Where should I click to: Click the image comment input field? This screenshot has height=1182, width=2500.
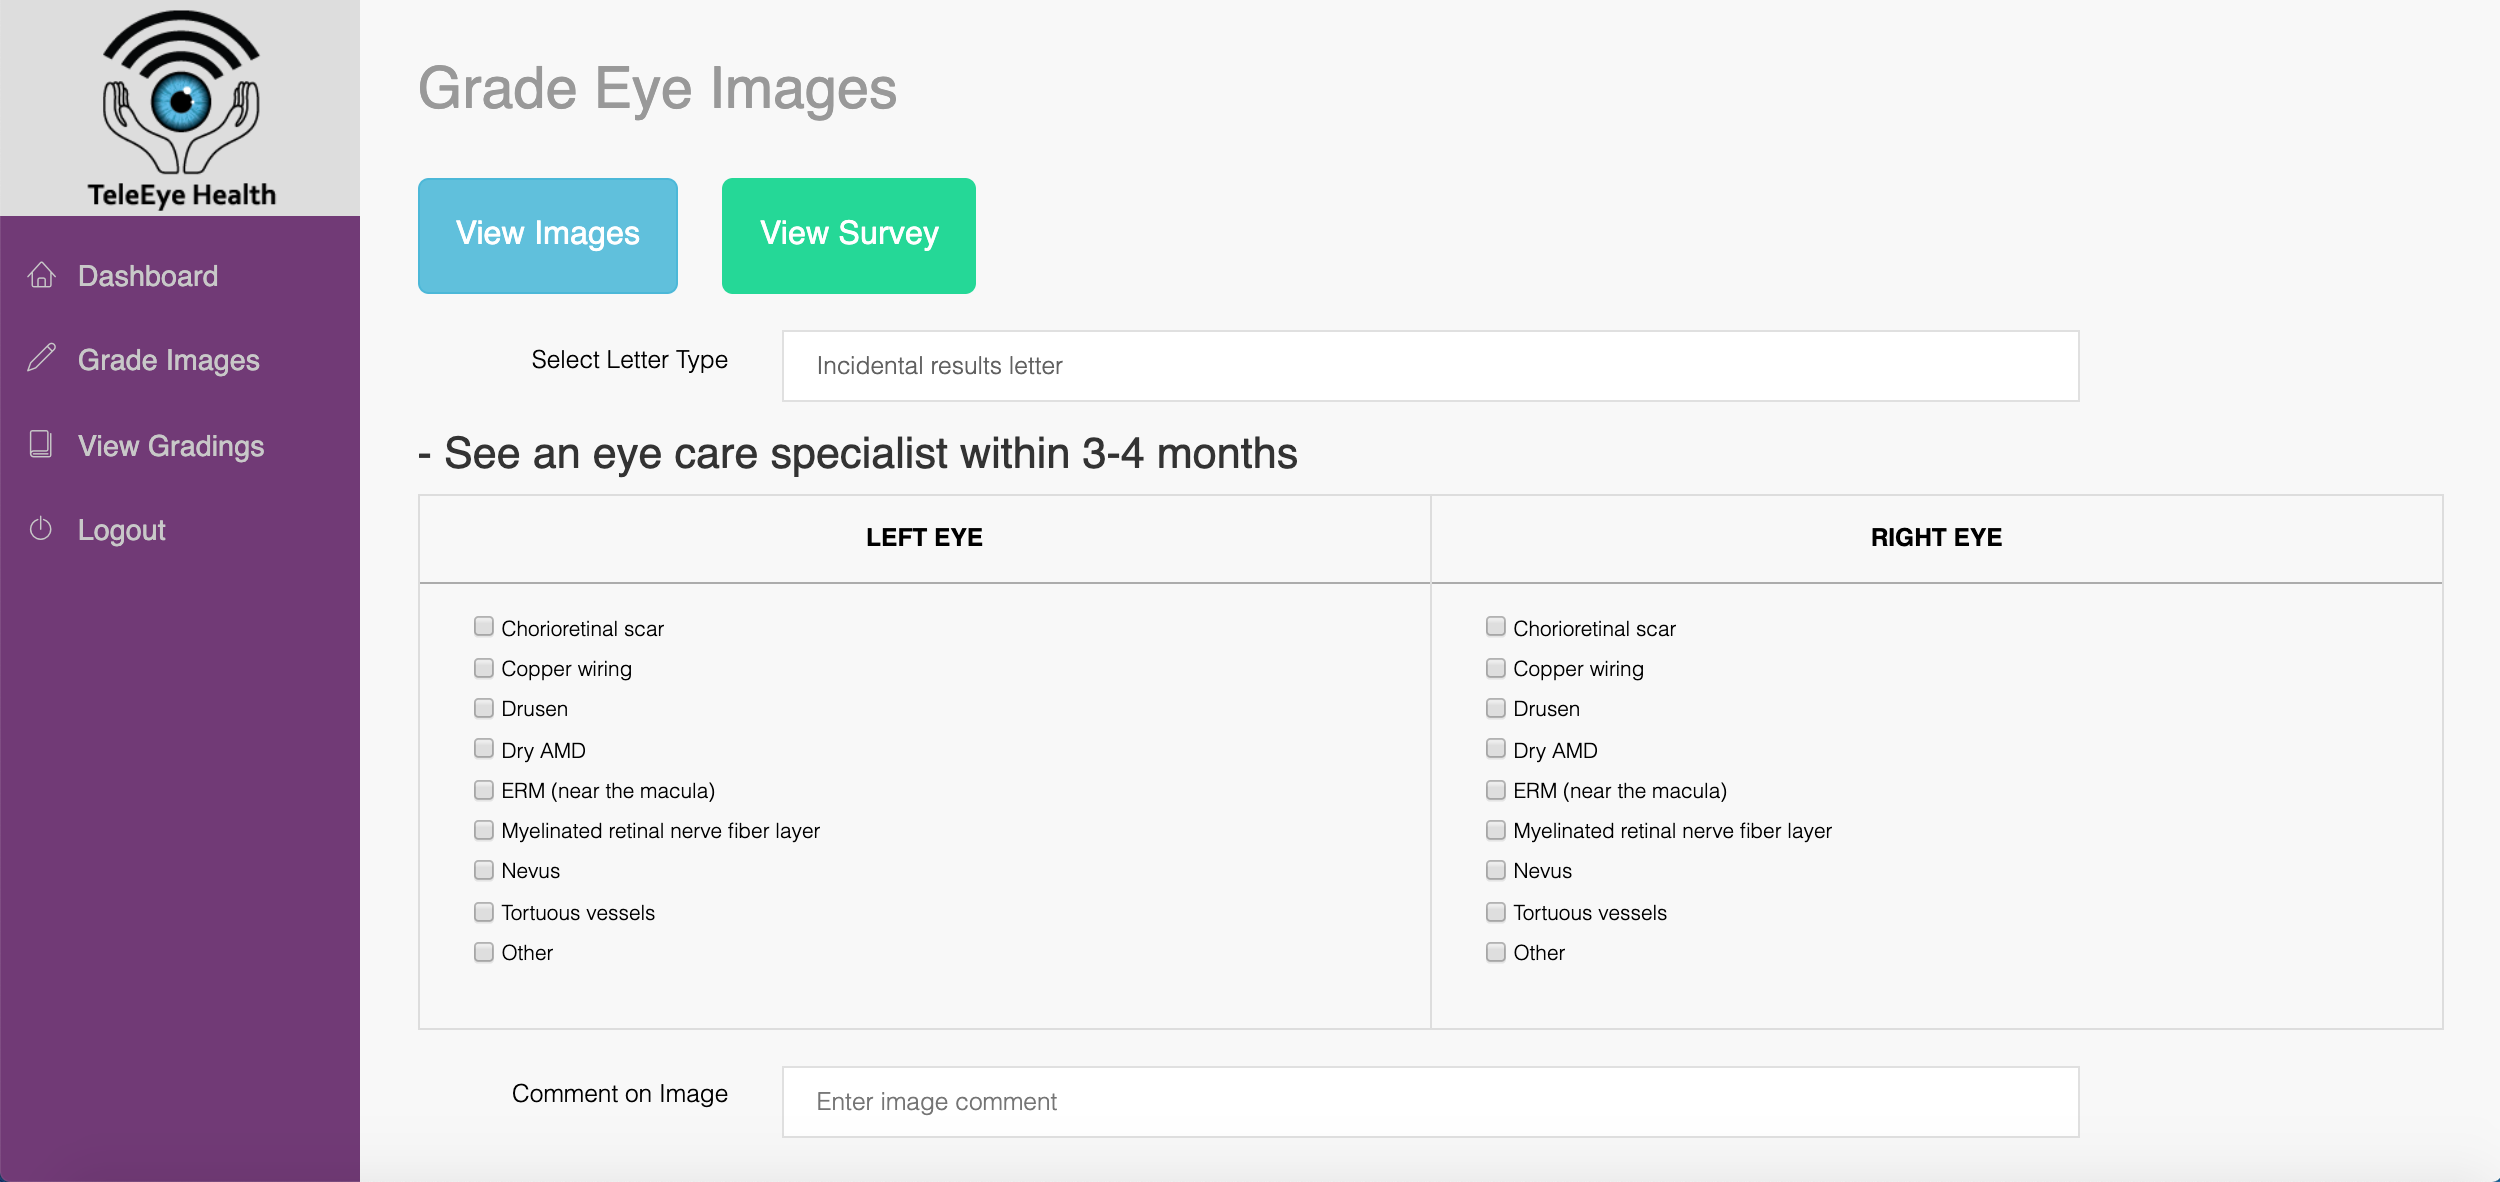pos(1429,1102)
